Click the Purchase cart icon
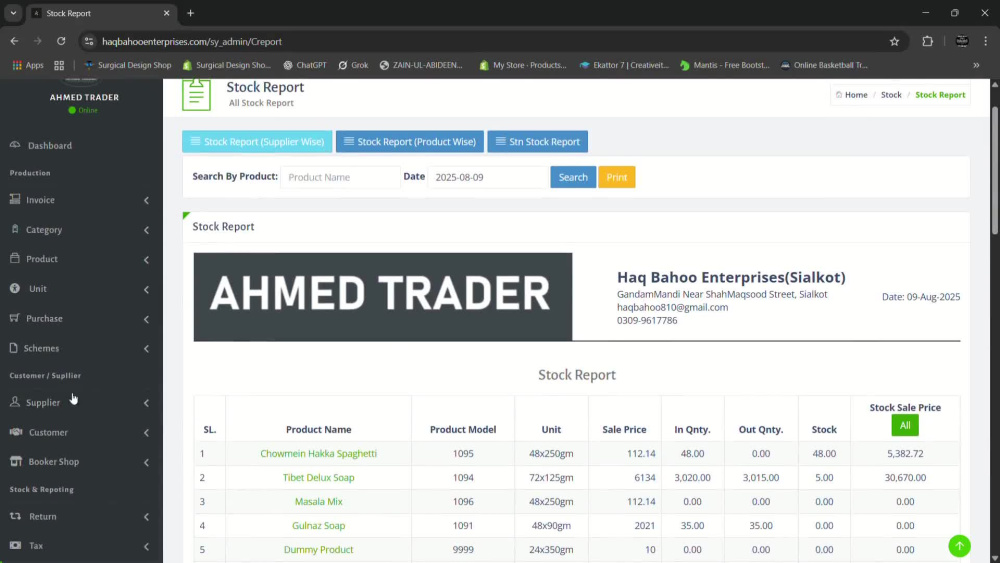This screenshot has height=563, width=1000. click(15, 318)
